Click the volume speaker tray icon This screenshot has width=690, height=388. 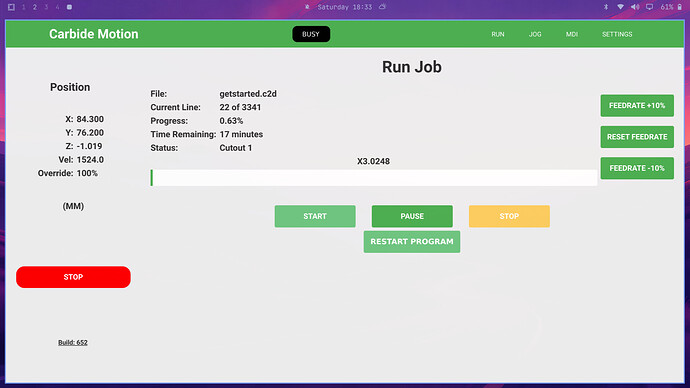click(x=635, y=7)
